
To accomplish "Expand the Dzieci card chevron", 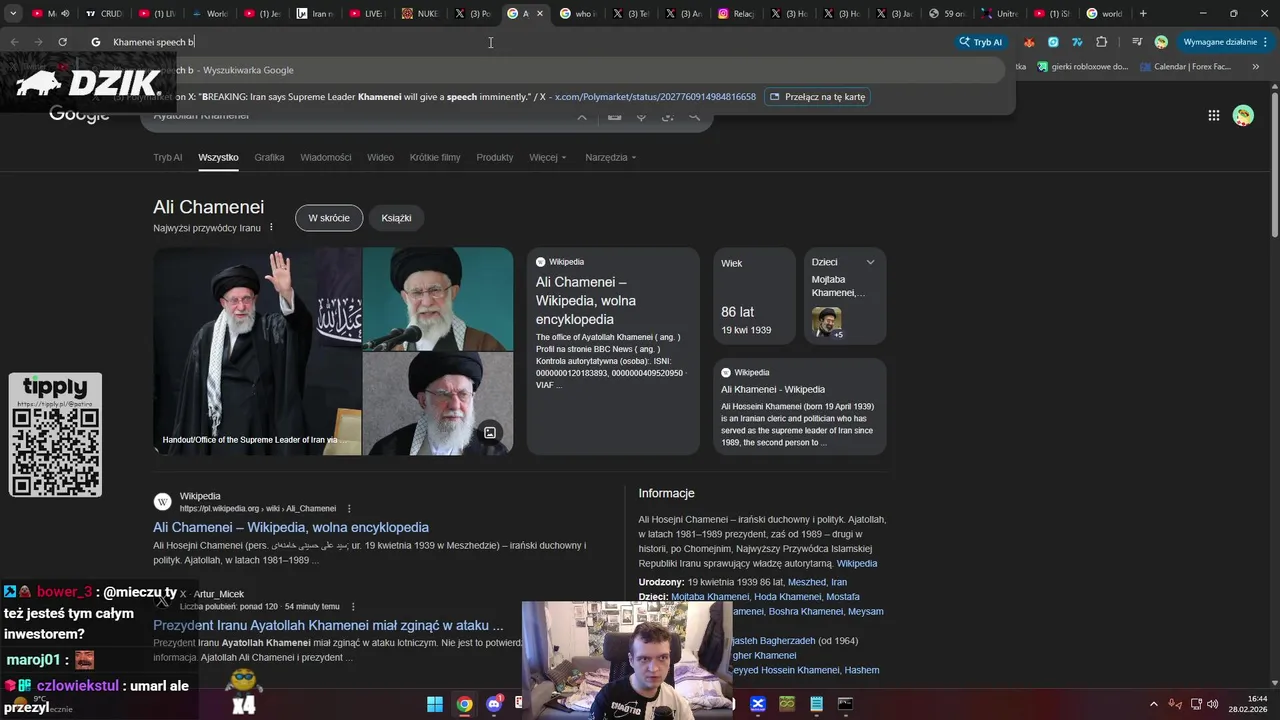I will click(x=870, y=262).
